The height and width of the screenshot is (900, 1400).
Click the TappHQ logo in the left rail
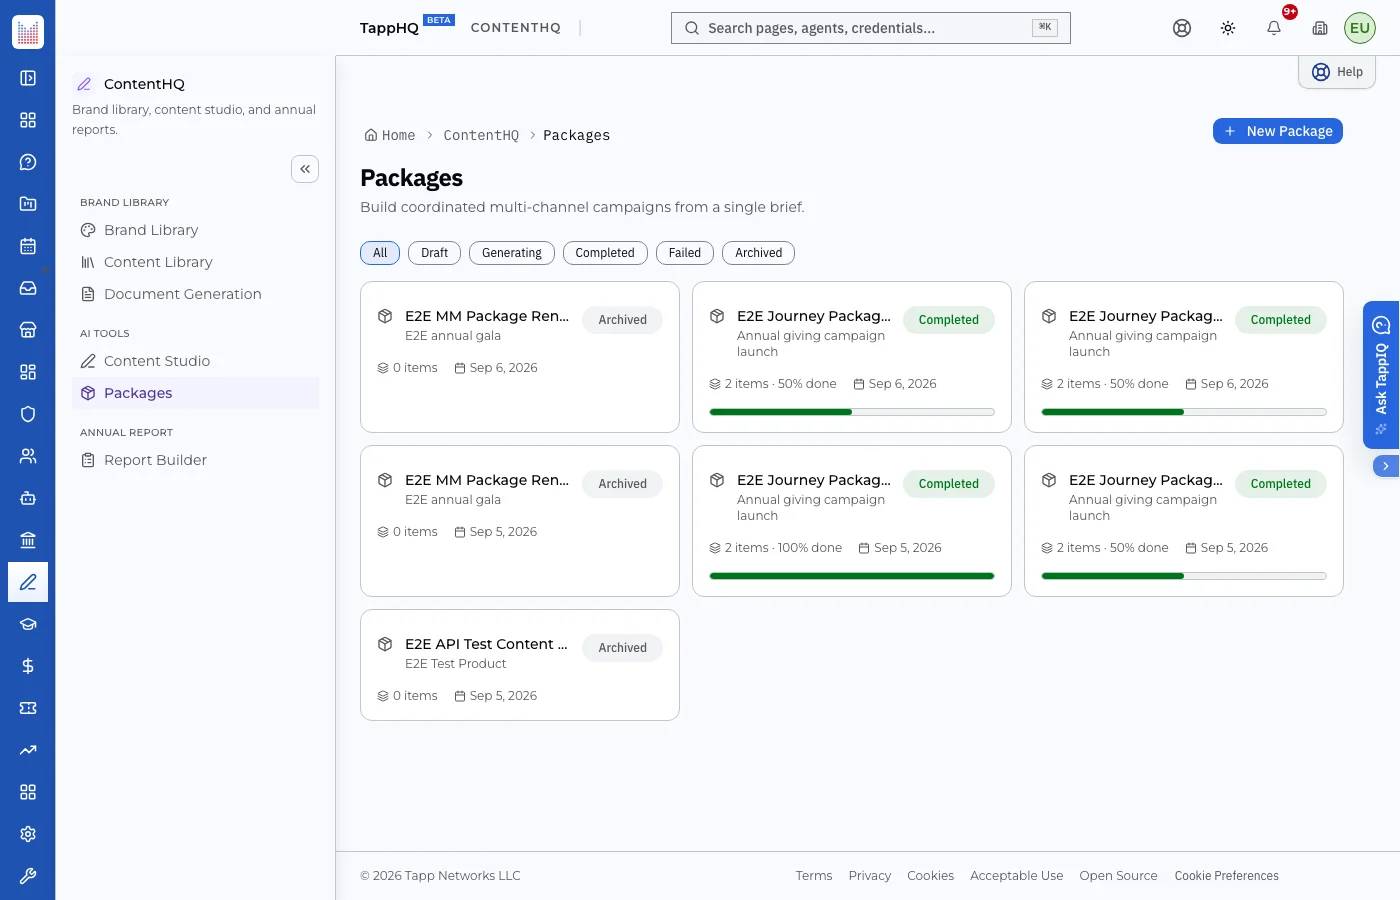click(x=28, y=32)
